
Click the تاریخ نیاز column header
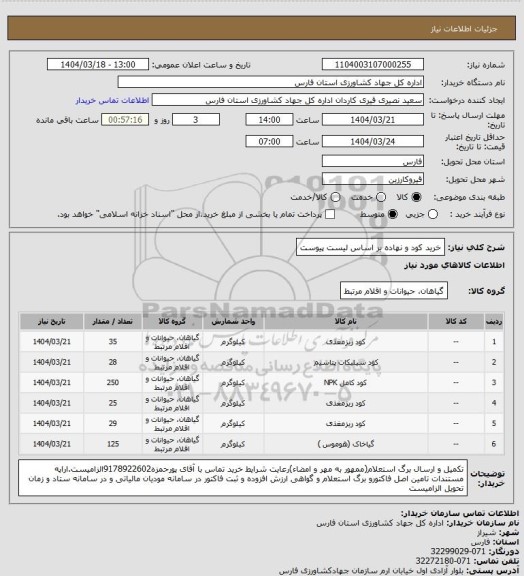[x=51, y=321]
